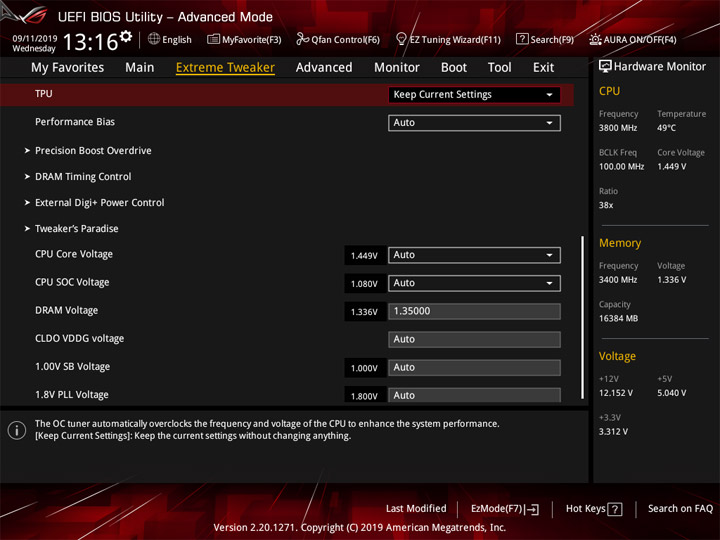Open the CPU SOC Voltage dropdown
The height and width of the screenshot is (540, 720).
coord(474,283)
